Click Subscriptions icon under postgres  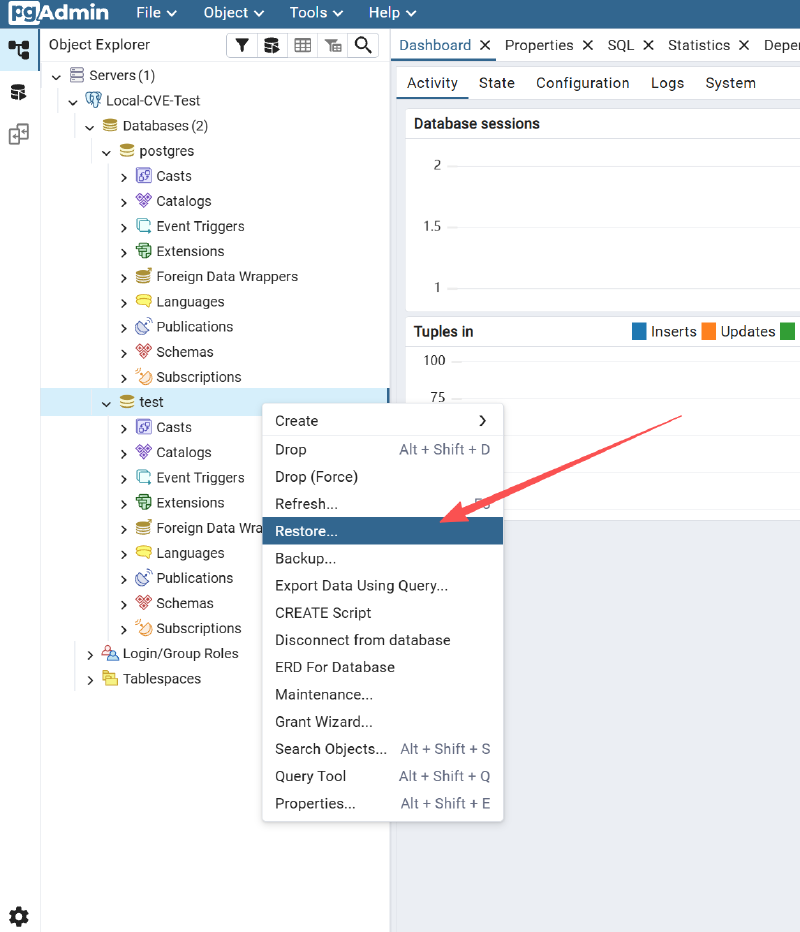point(144,376)
